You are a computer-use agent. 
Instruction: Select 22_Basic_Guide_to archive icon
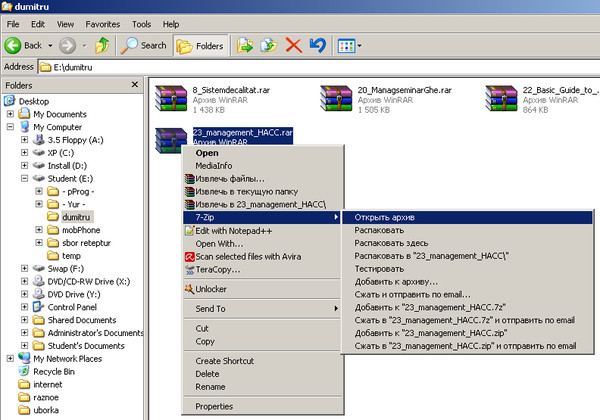coord(501,99)
